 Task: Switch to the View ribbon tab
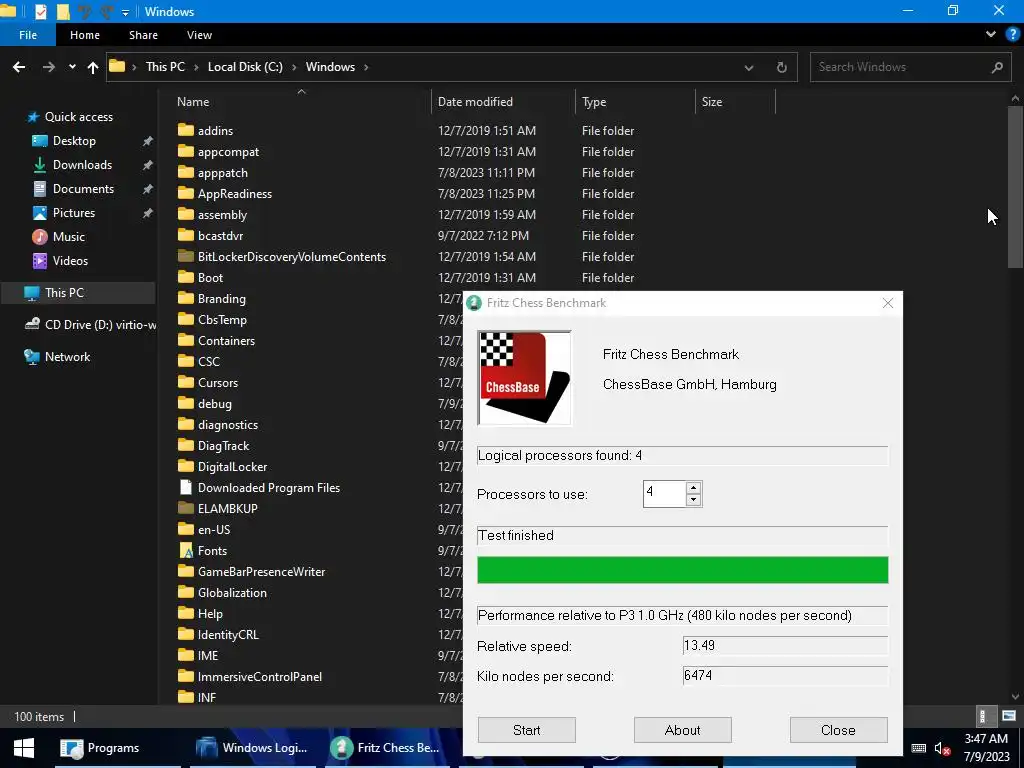199,35
